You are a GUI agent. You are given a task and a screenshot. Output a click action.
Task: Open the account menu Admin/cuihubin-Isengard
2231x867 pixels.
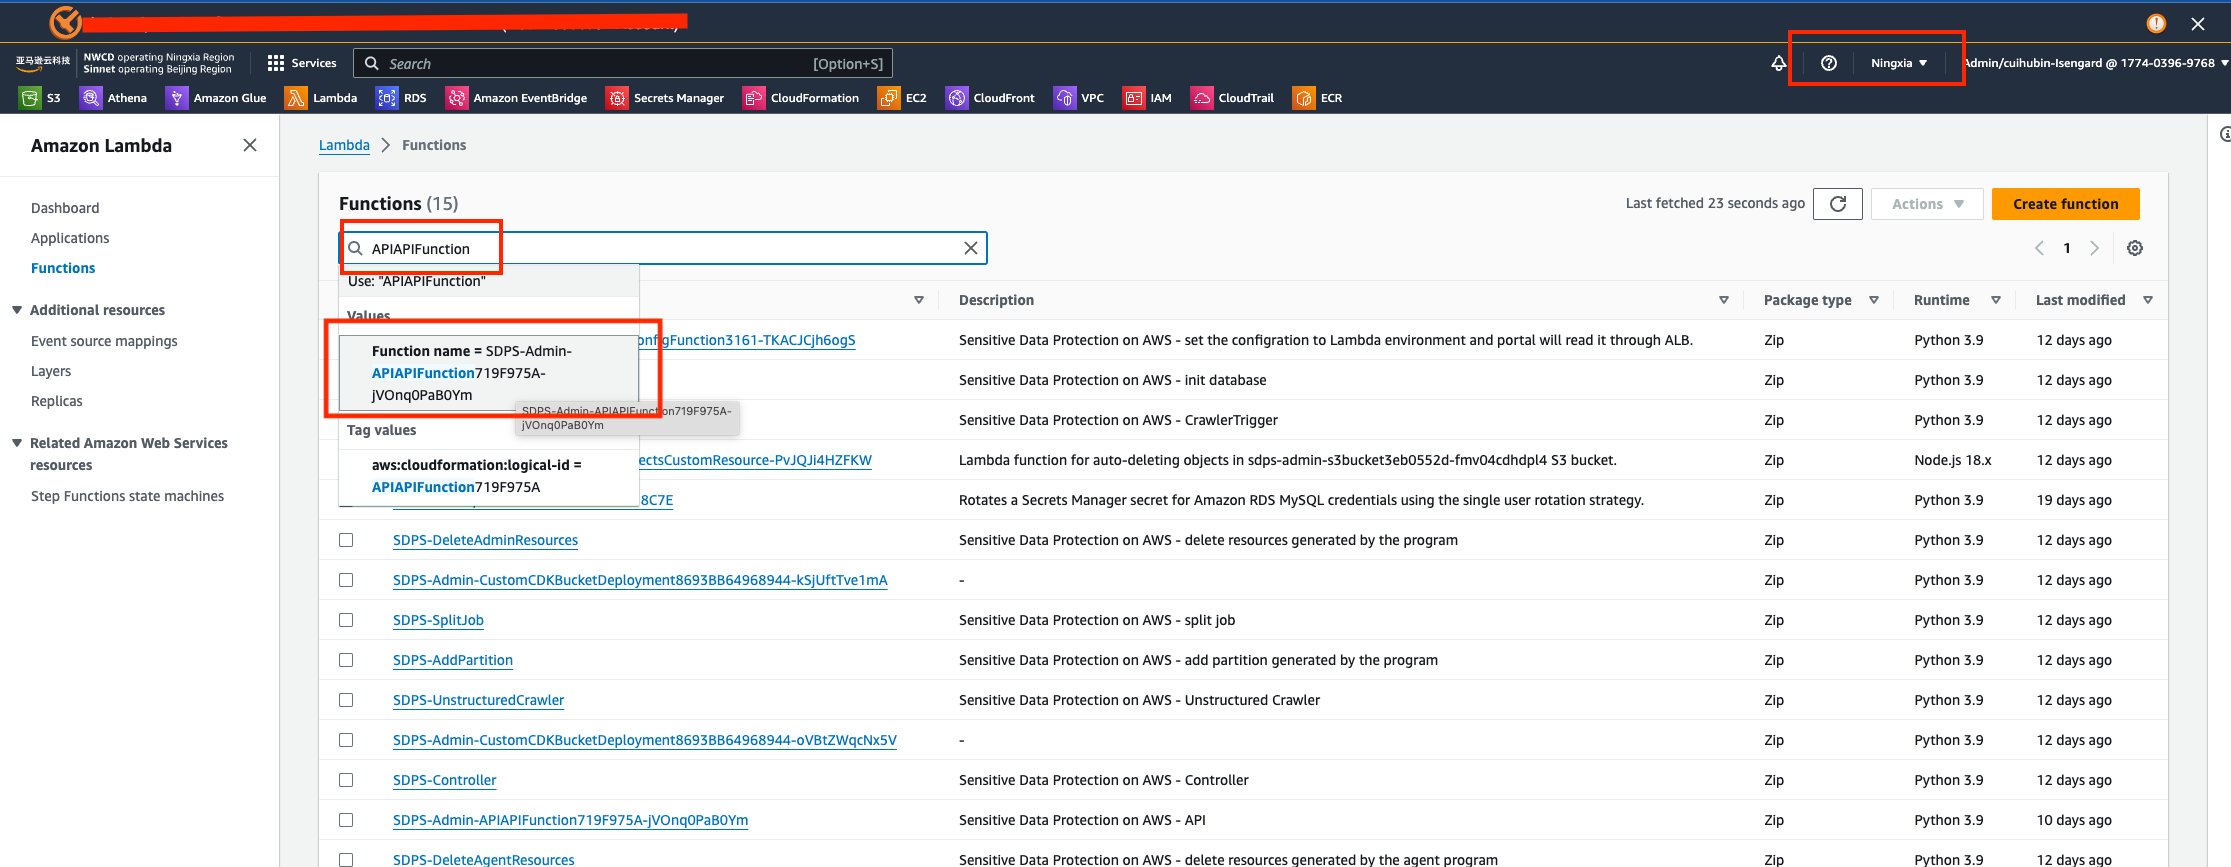[x=2096, y=63]
